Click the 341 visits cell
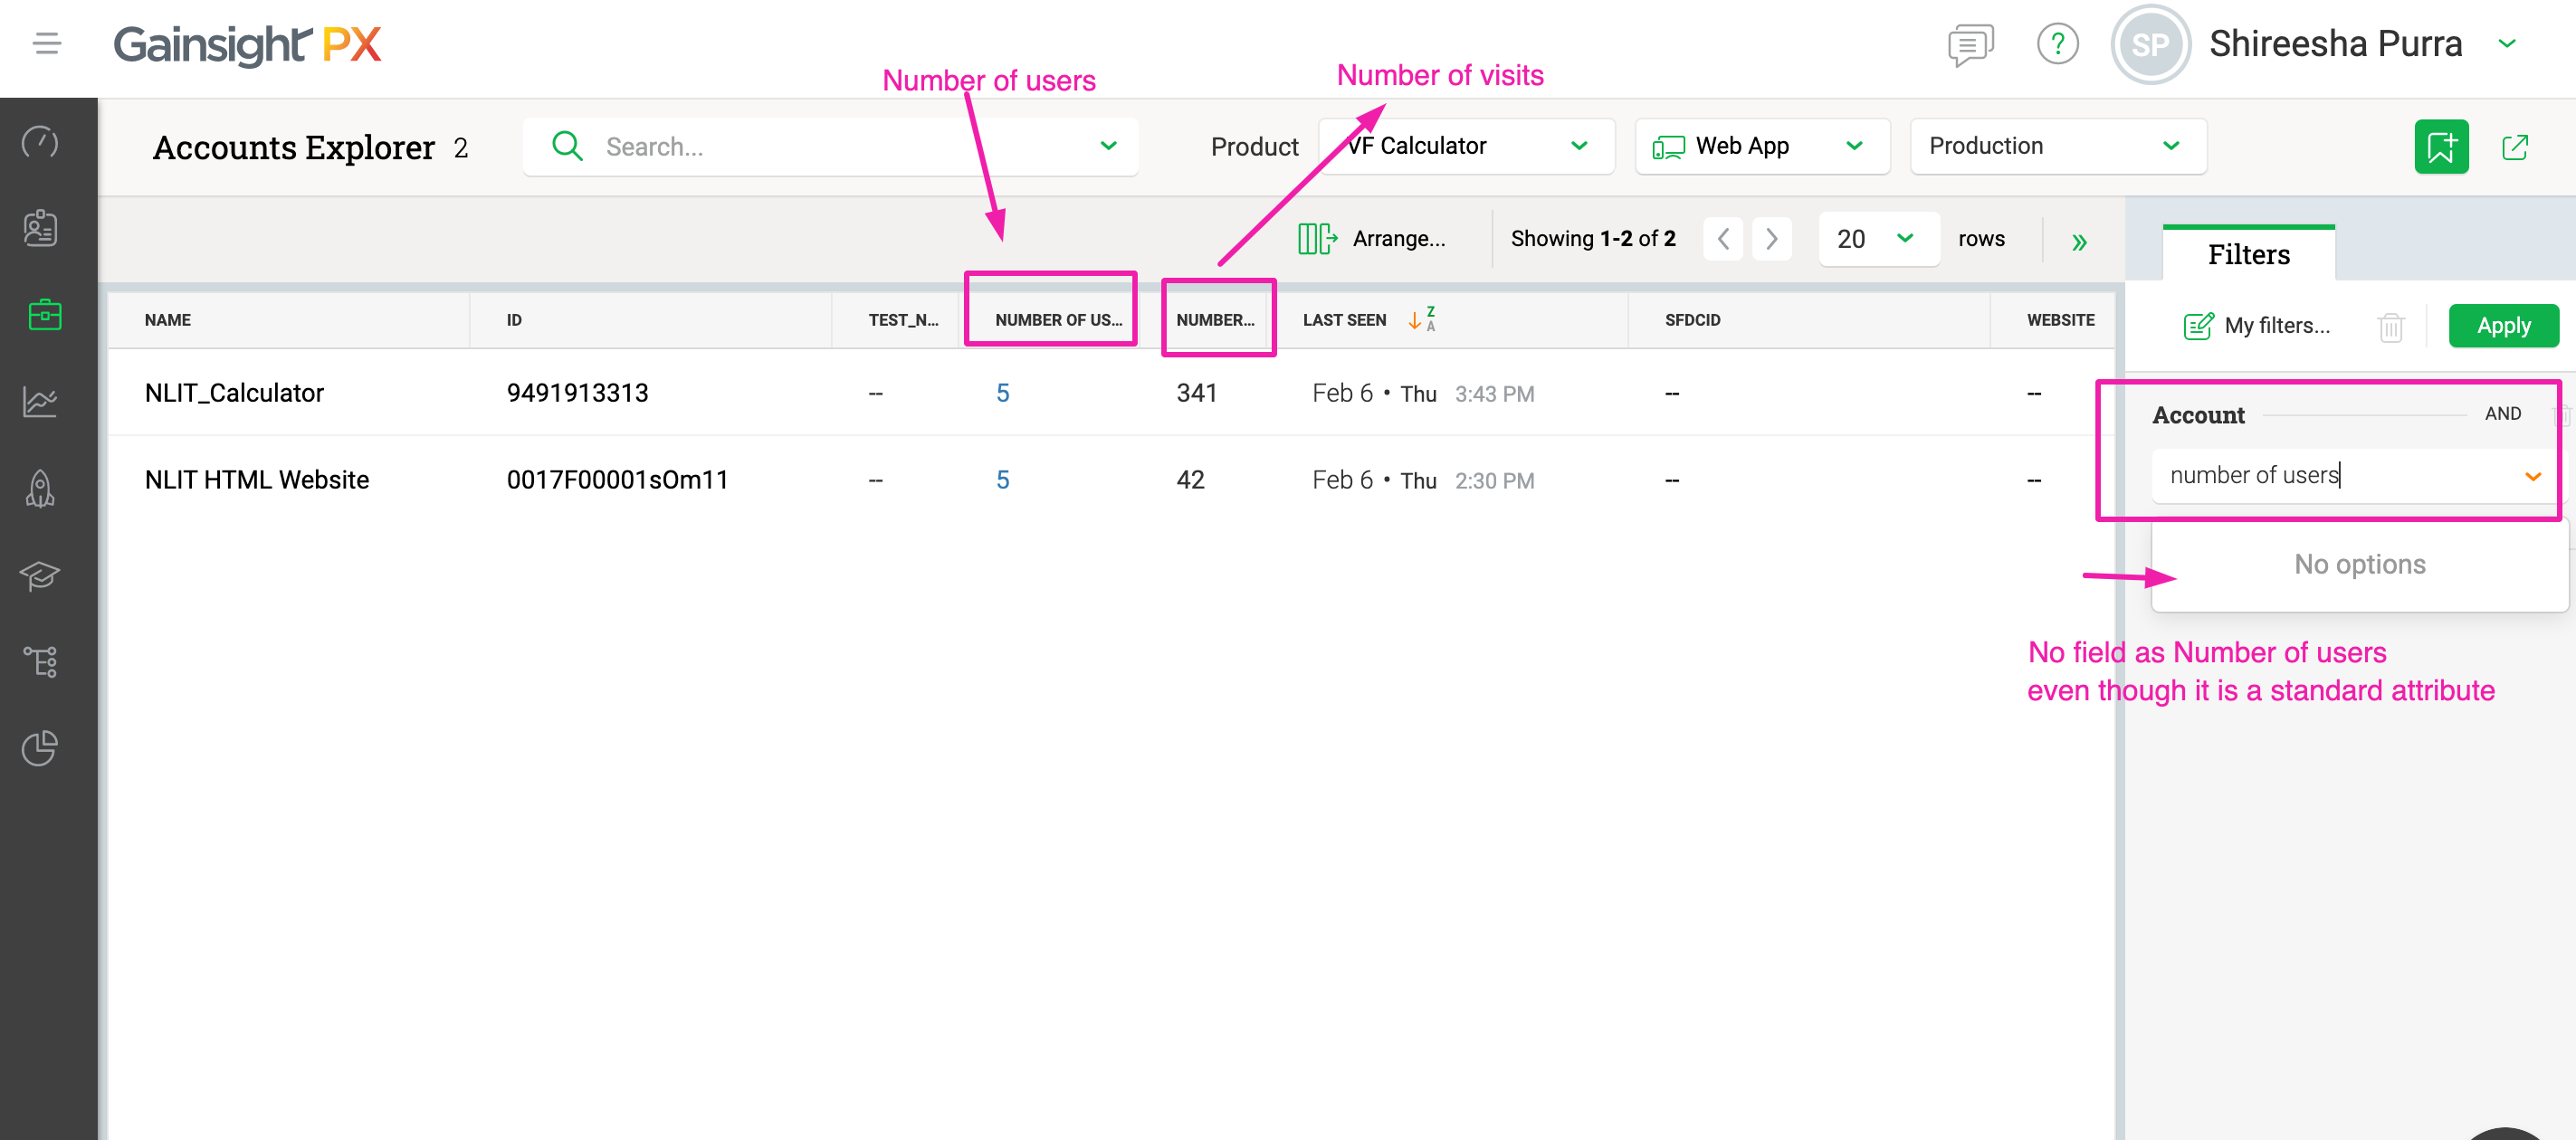2576x1140 pixels. pos(1196,393)
